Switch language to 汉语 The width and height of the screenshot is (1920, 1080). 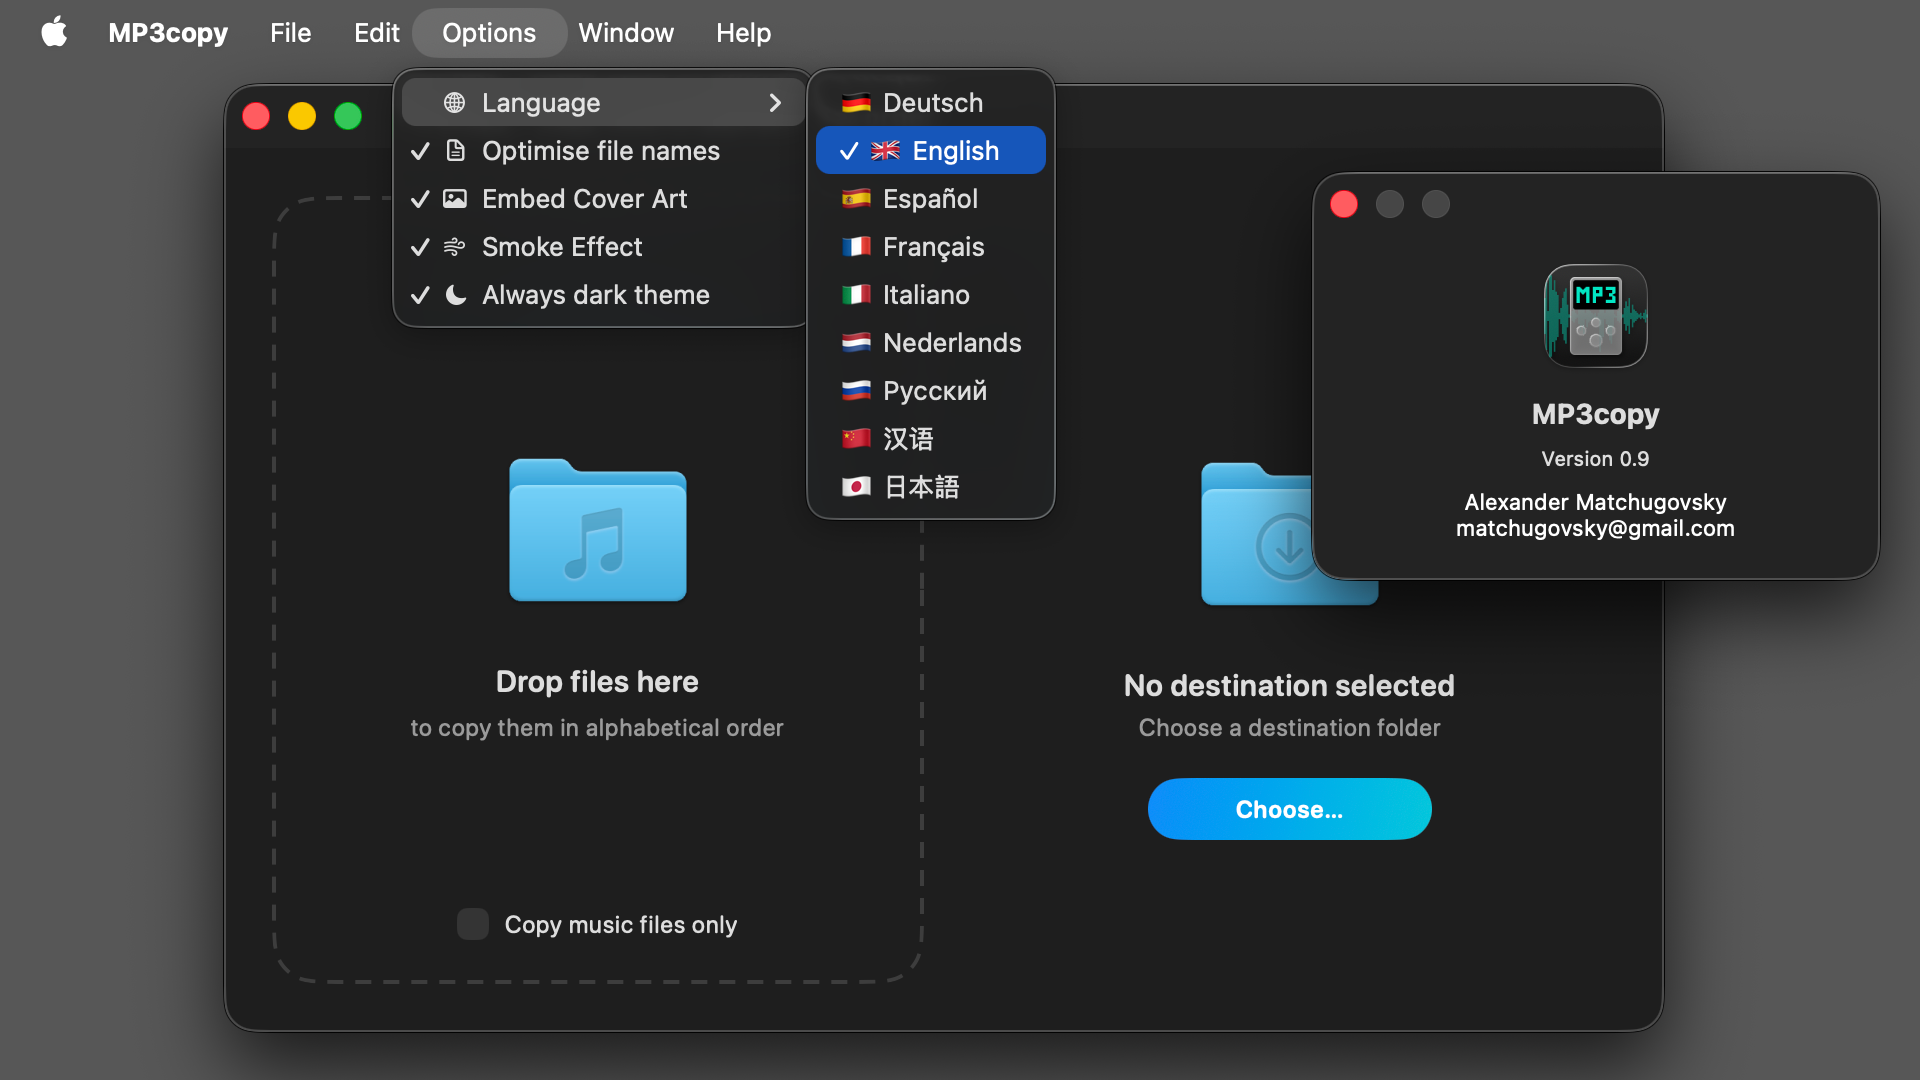[931, 439]
